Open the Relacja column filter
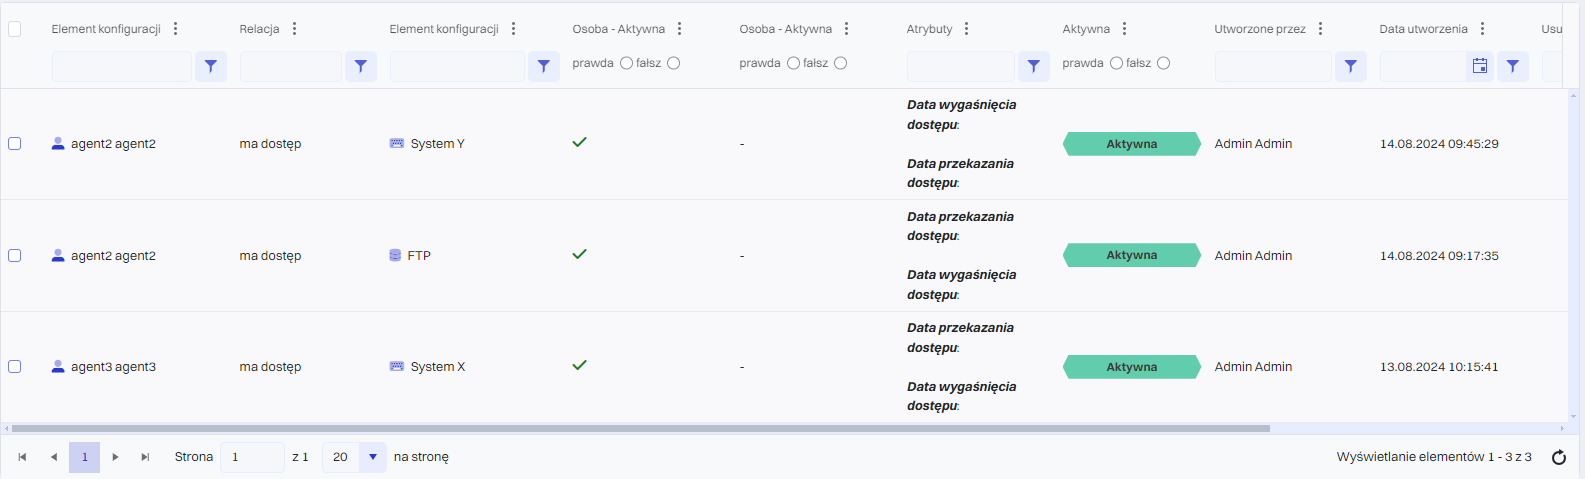The width and height of the screenshot is (1585, 479). point(360,66)
